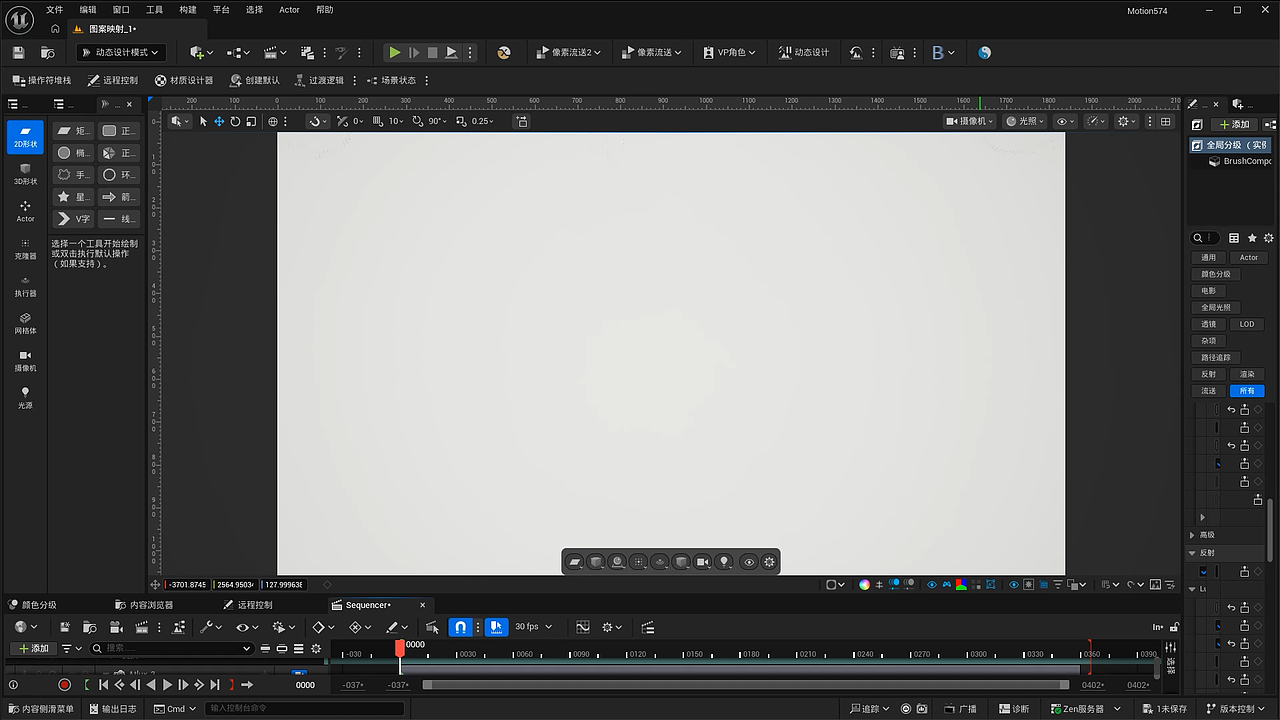Pick the V字 chevron shape tool
Image resolution: width=1280 pixels, height=720 pixels.
tap(74, 219)
